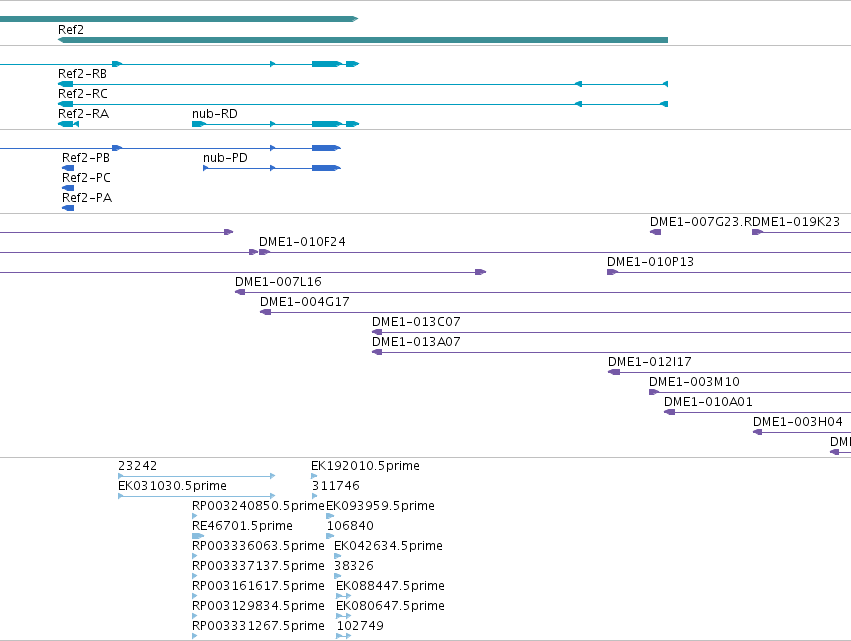
Task: Select the EK093959.5prime EST label
Action: tap(380, 506)
